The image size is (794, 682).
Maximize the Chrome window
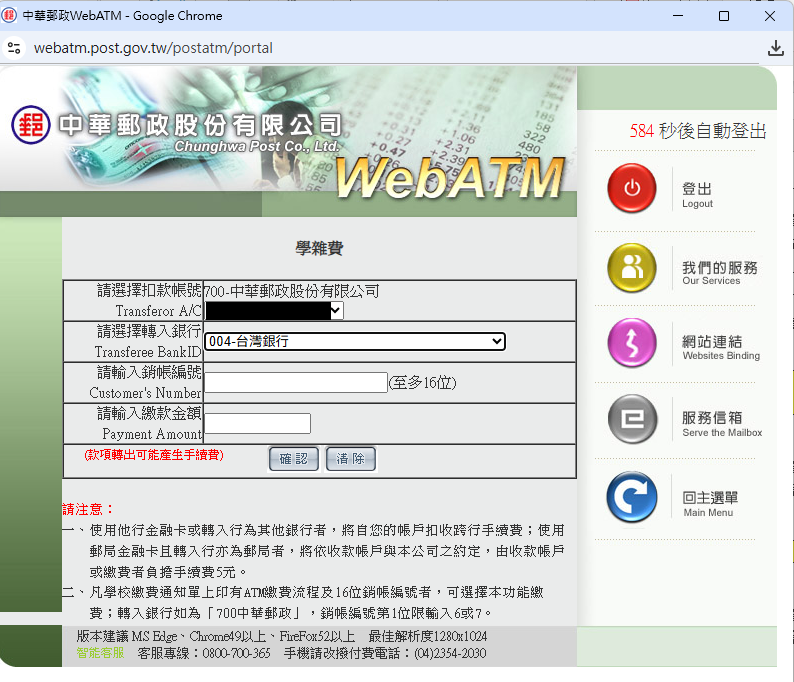tap(724, 16)
